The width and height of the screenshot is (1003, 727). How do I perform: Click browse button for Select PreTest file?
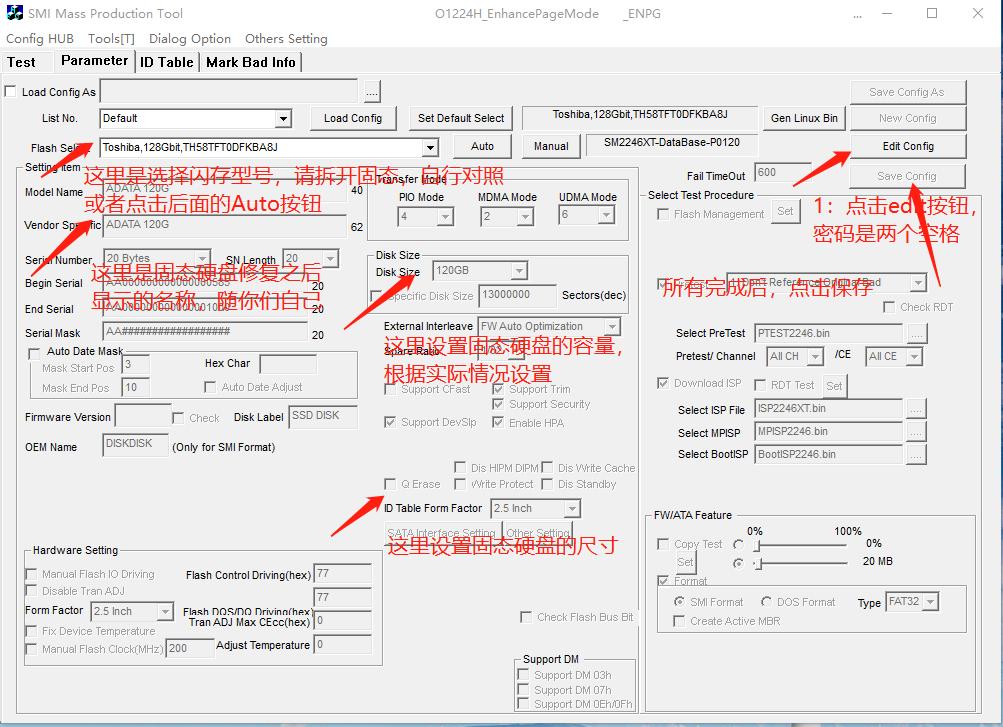click(x=915, y=333)
